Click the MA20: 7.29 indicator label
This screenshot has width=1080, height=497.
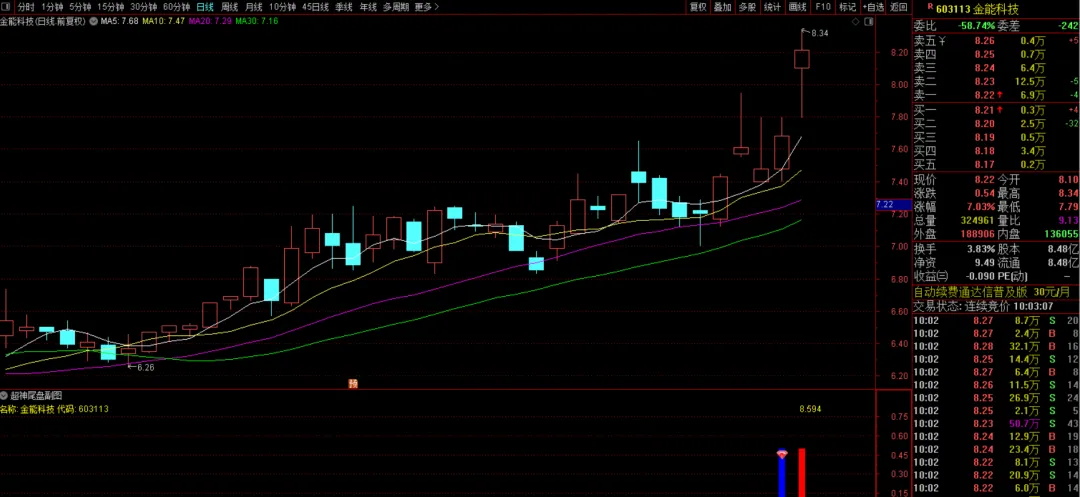pyautogui.click(x=209, y=21)
